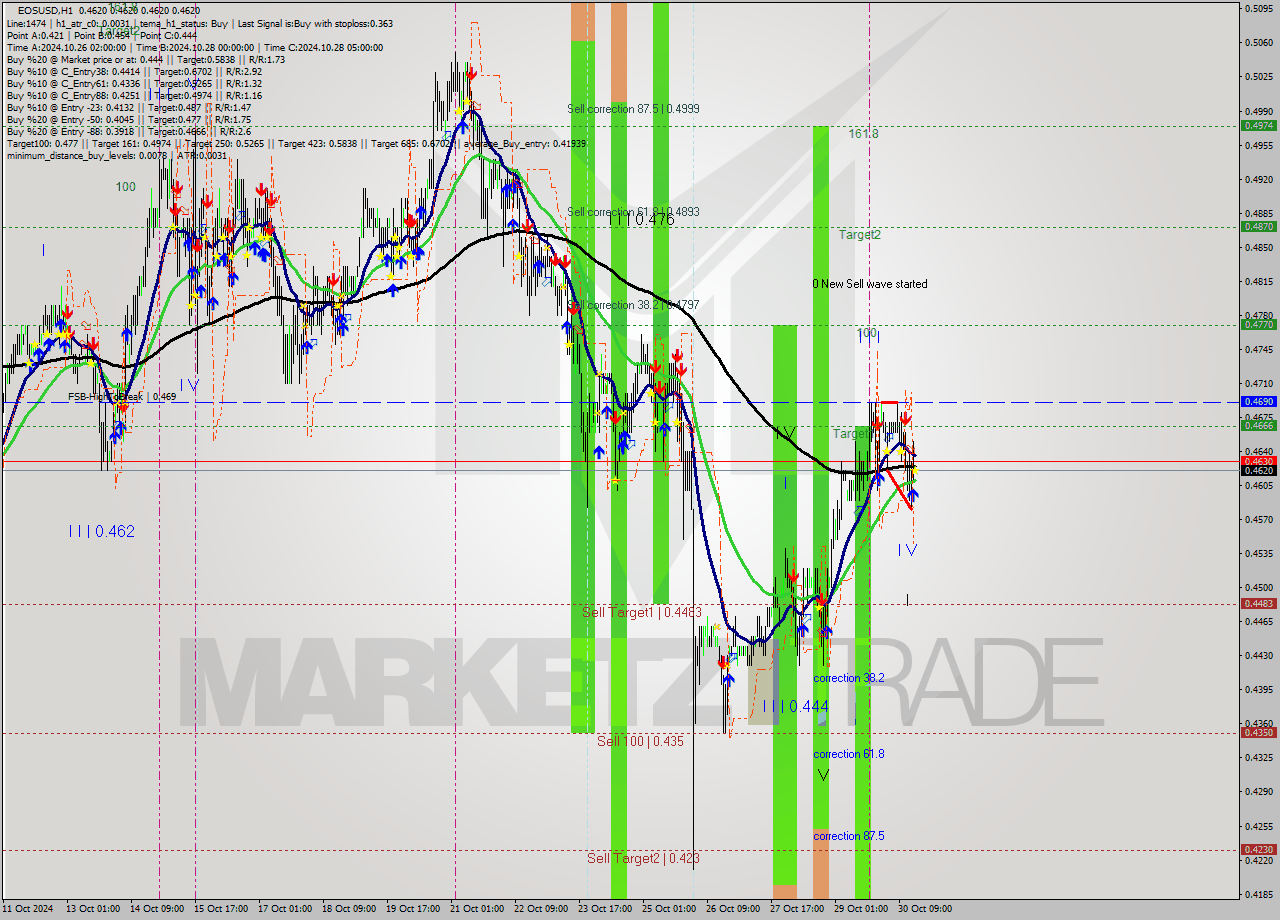Viewport: 1280px width, 920px height.
Task: Click the 'I I I 0.444' wave label
Action: [795, 707]
